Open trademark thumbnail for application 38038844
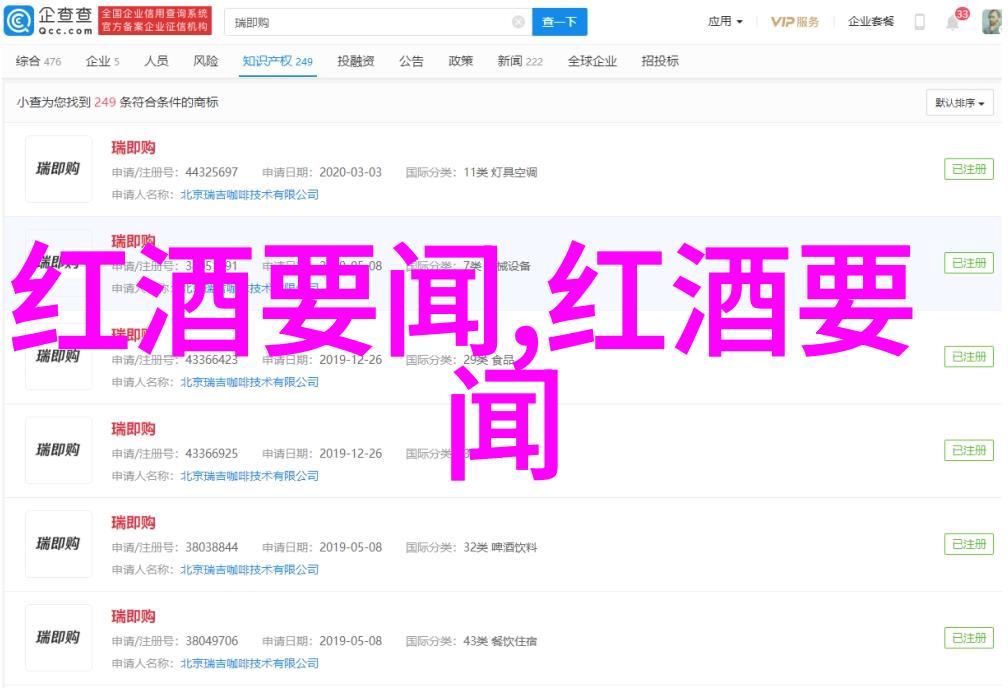The image size is (1008, 692). point(58,544)
